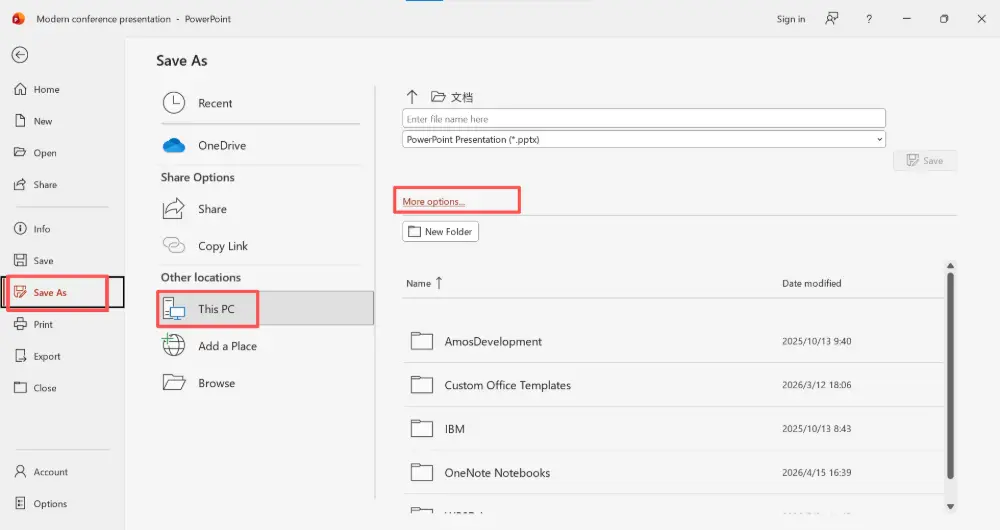The image size is (1000, 530).
Task: Click the back arrow icon
Action: [x=20, y=55]
